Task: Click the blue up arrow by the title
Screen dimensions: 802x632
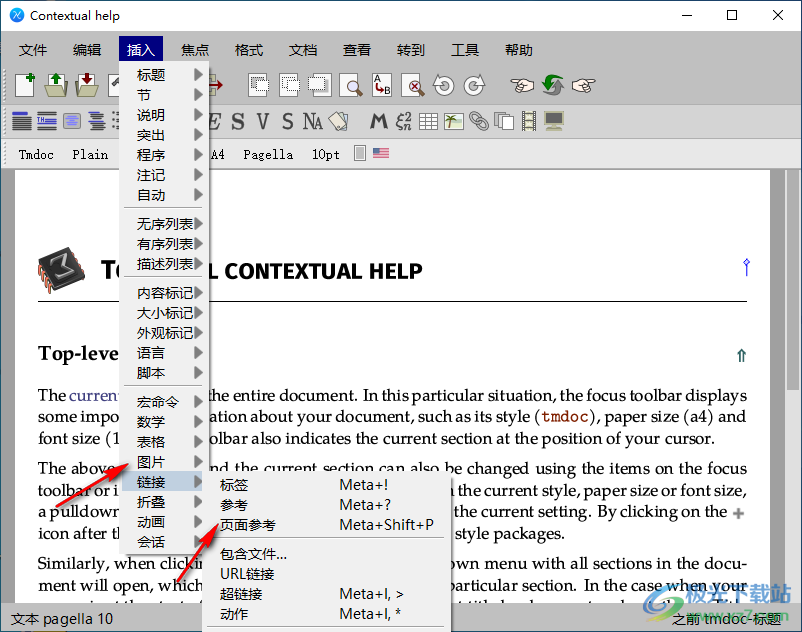Action: pyautogui.click(x=746, y=267)
